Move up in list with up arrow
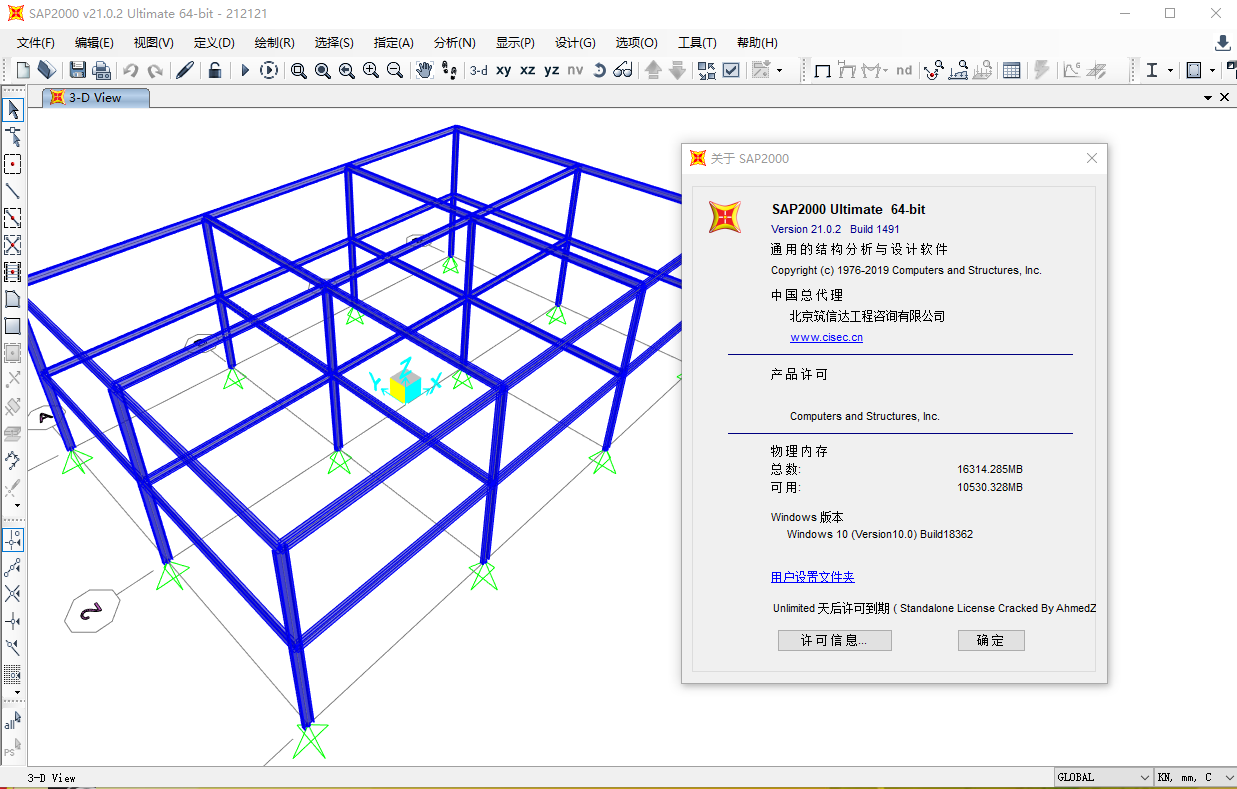This screenshot has height=789, width=1237. pyautogui.click(x=653, y=70)
